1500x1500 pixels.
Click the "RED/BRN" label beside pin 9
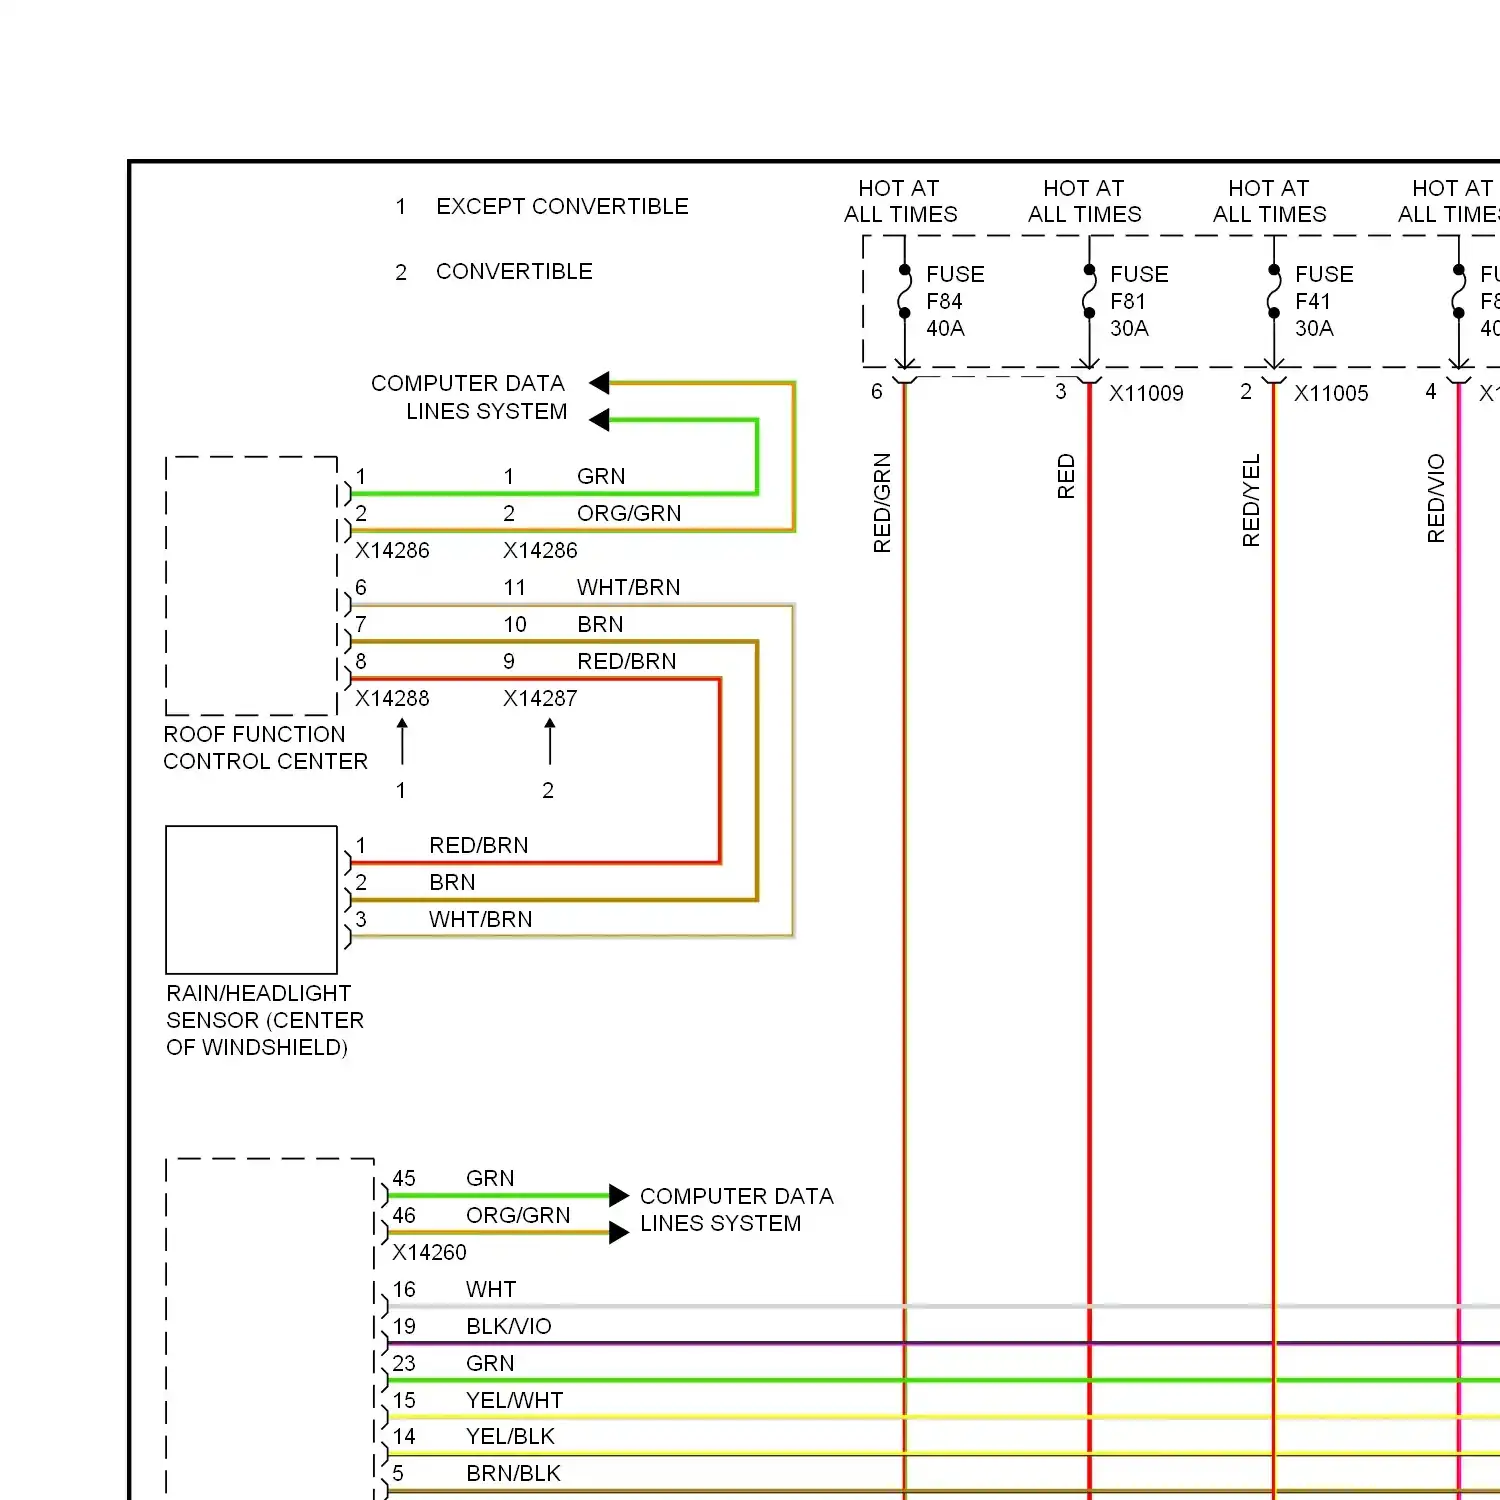(x=627, y=662)
